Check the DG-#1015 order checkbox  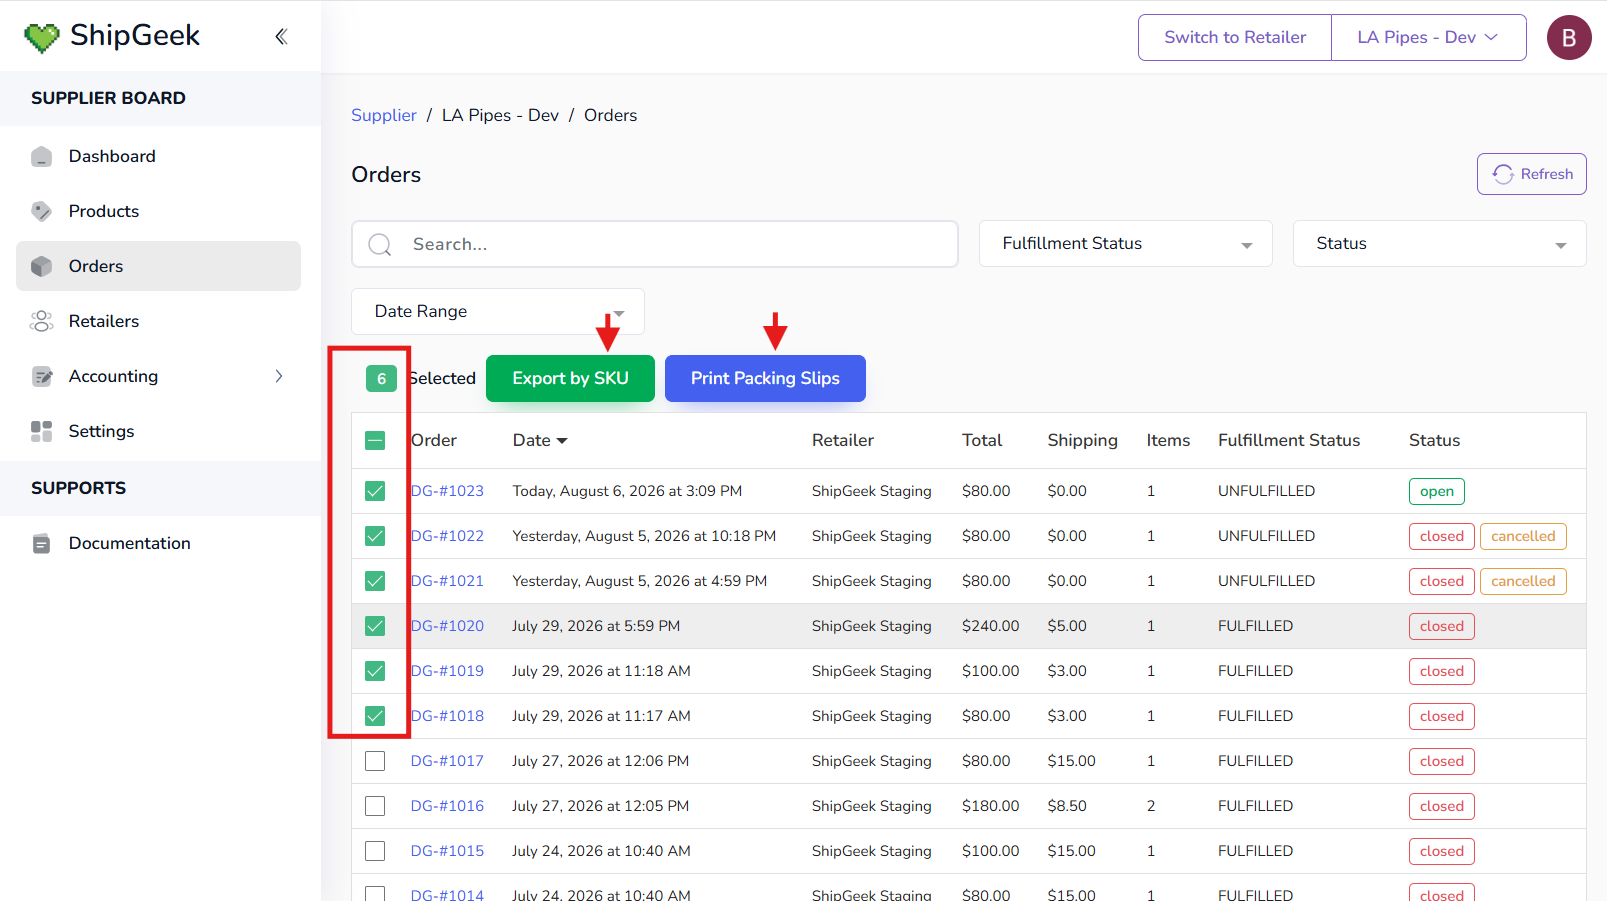point(375,851)
